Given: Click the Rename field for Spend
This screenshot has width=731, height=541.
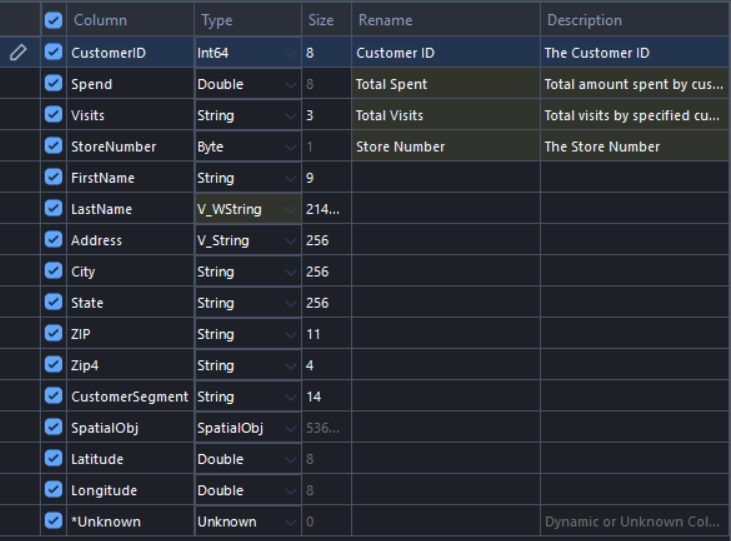Looking at the screenshot, I should [x=444, y=84].
